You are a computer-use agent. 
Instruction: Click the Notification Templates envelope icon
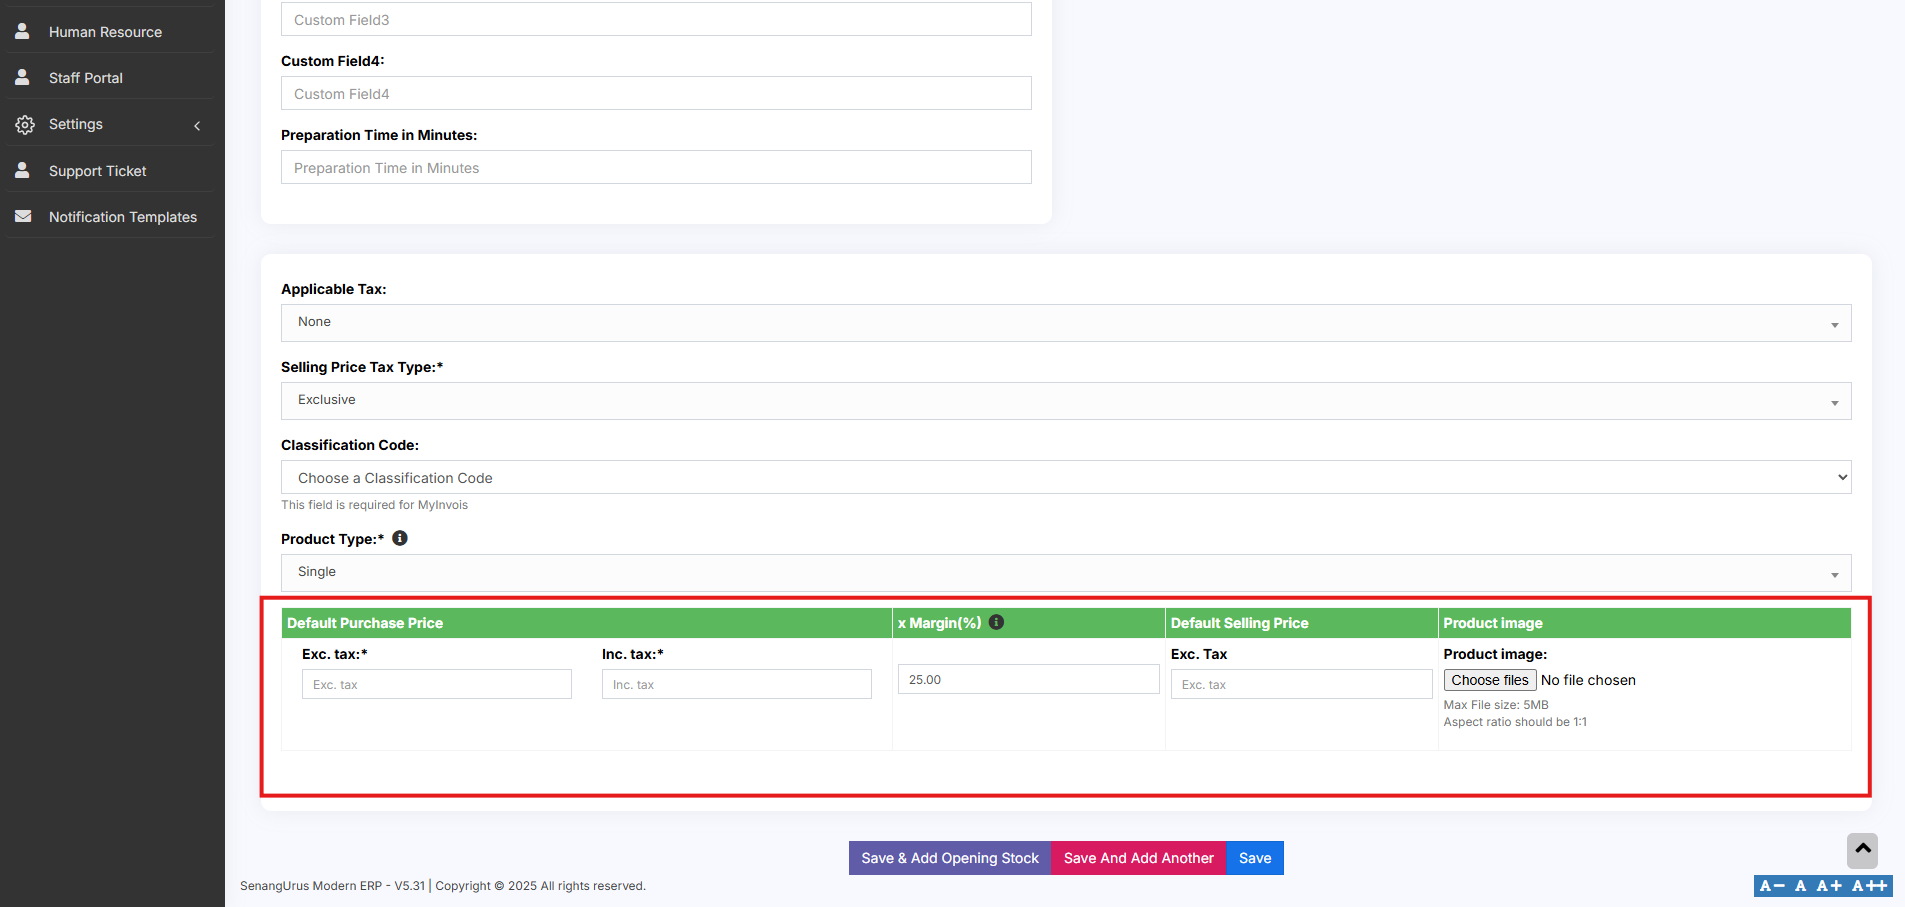[x=23, y=216]
